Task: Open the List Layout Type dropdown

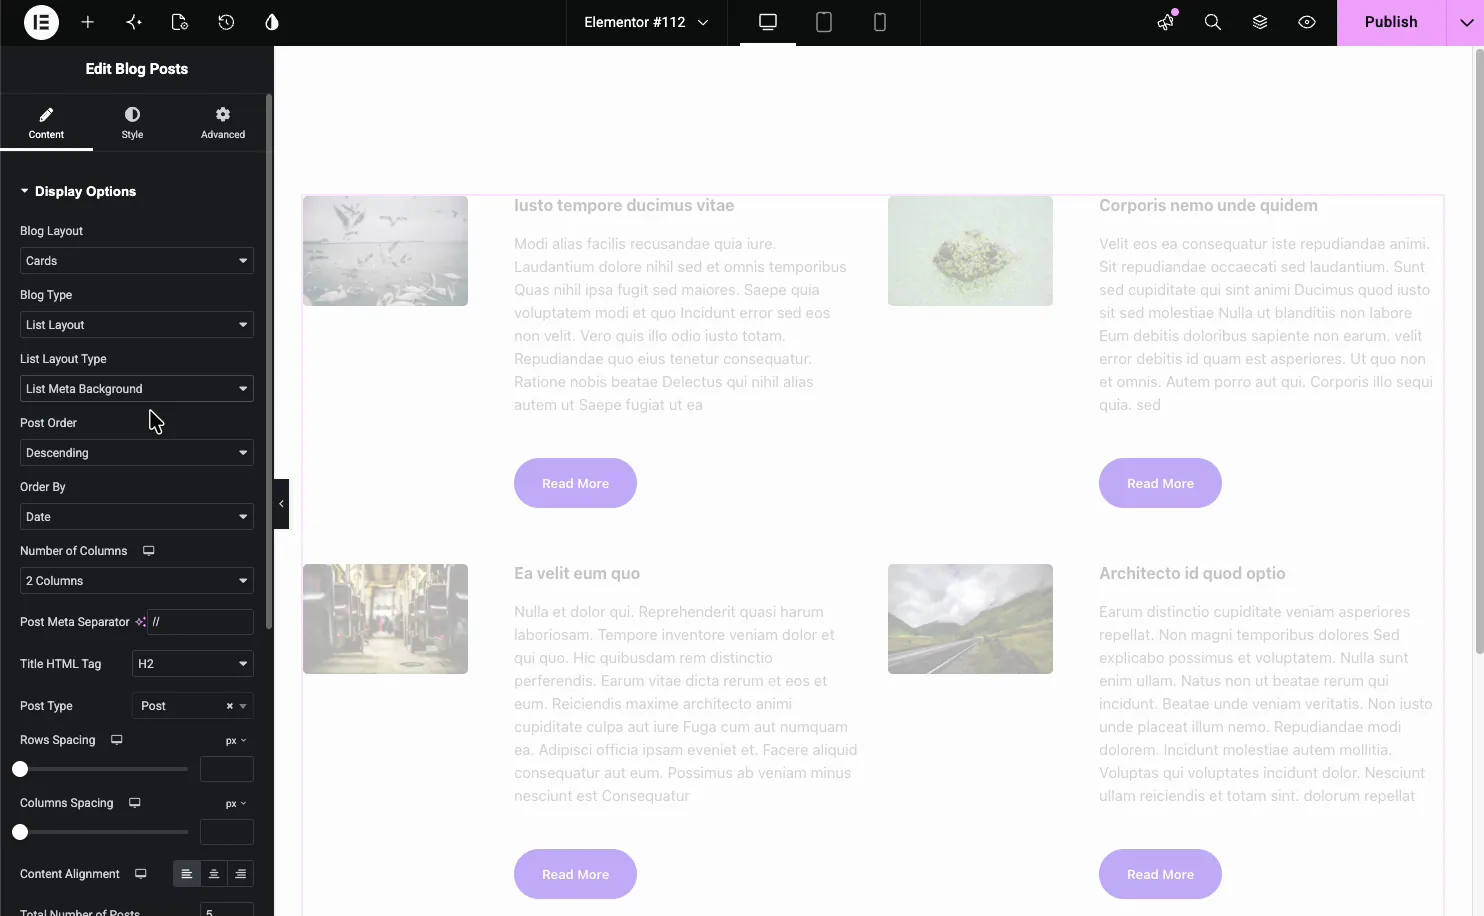Action: click(137, 389)
